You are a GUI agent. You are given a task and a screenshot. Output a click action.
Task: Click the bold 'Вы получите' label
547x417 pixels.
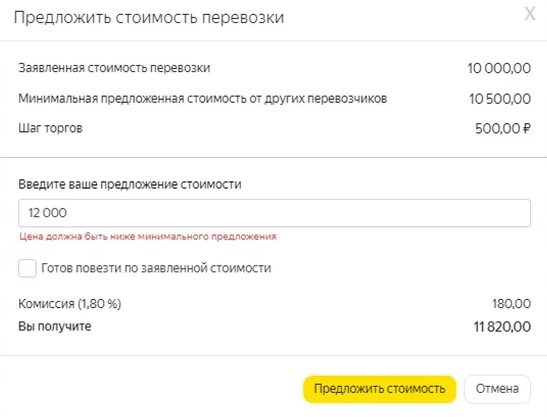click(55, 326)
